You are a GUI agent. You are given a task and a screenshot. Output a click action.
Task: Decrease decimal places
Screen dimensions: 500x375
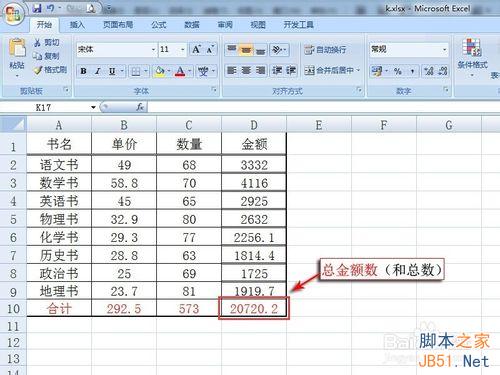442,71
